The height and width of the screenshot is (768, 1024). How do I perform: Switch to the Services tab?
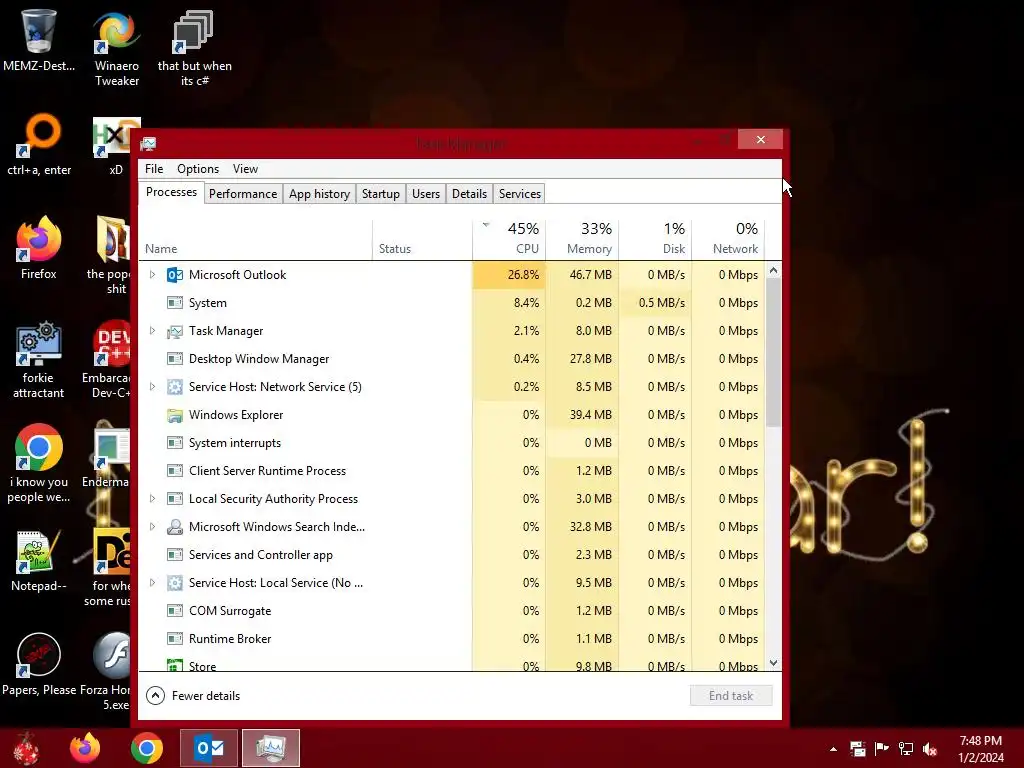(520, 194)
